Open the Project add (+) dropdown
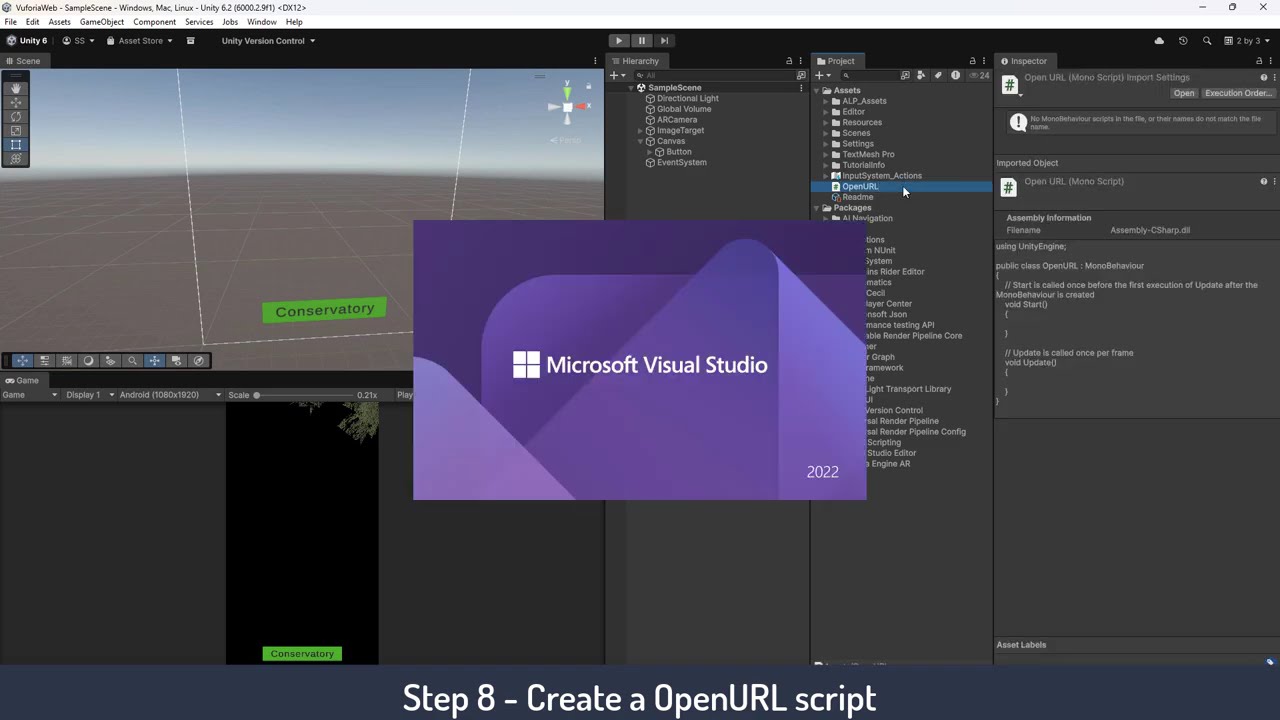Image resolution: width=1280 pixels, height=720 pixels. (822, 75)
